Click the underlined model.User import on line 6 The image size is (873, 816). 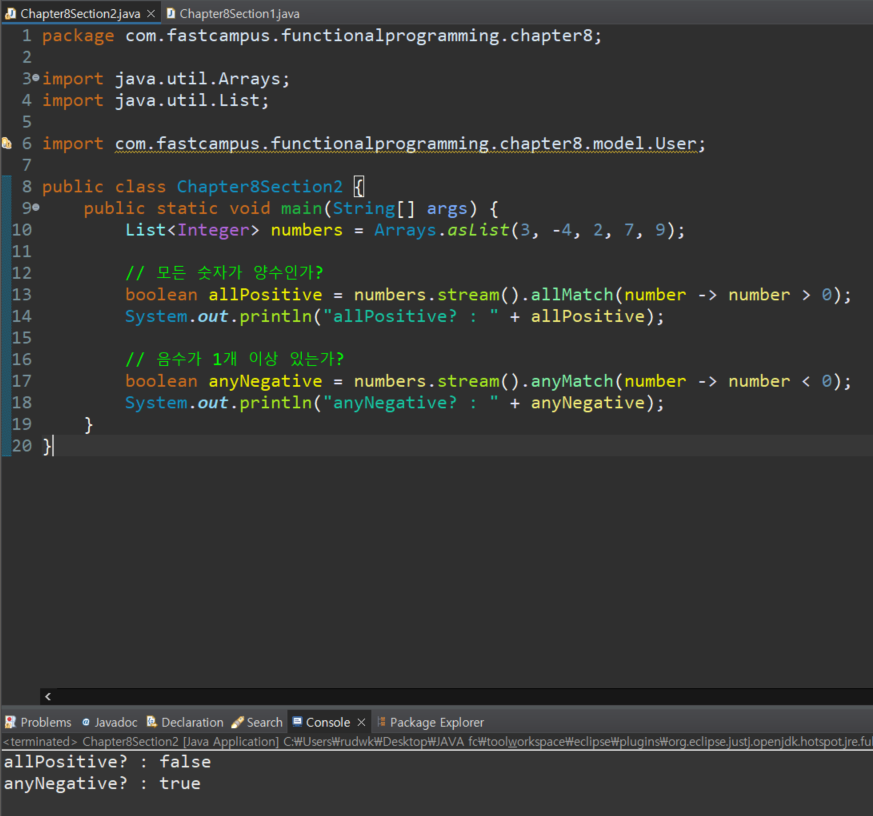[x=405, y=144]
